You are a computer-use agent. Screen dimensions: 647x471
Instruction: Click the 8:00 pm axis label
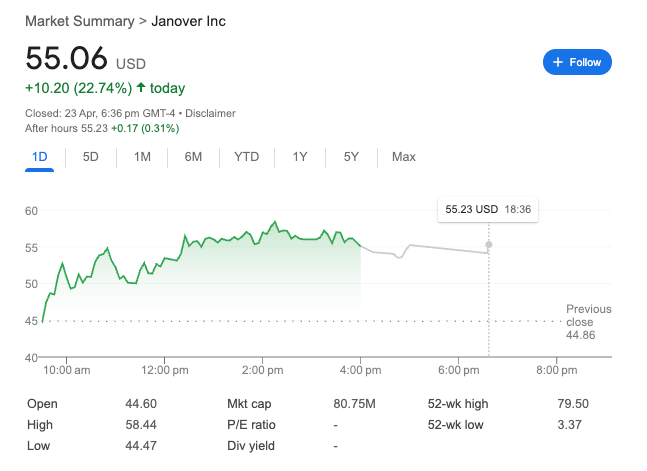click(x=557, y=370)
